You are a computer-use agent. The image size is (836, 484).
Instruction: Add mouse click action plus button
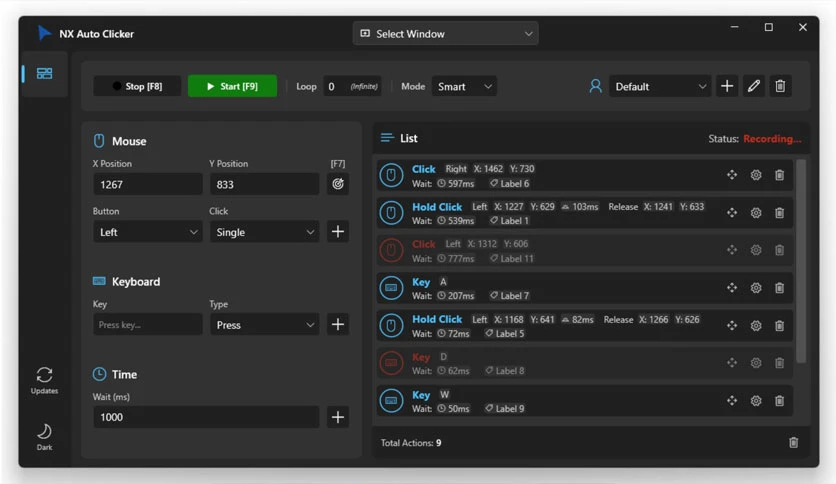pos(338,231)
